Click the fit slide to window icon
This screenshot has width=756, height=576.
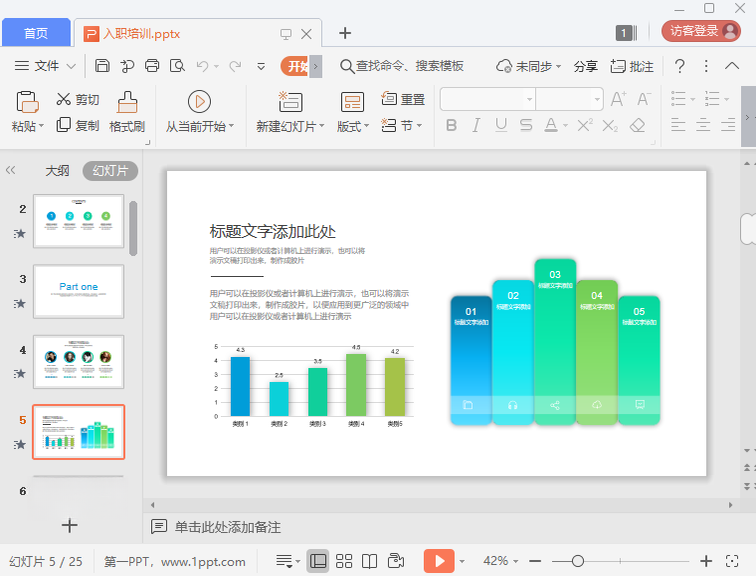[732, 561]
